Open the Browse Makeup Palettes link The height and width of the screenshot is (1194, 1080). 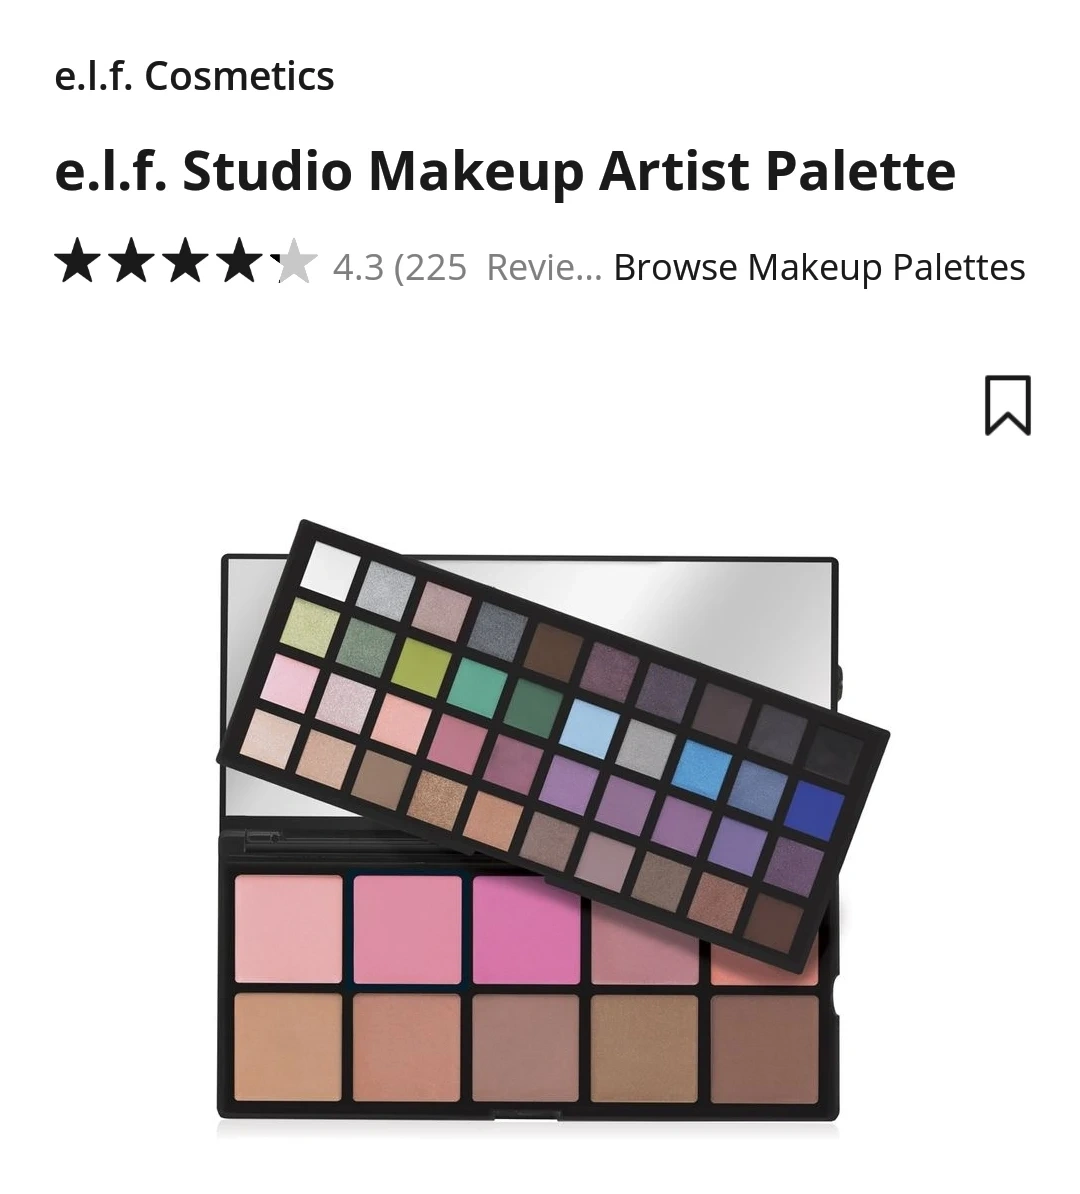819,267
